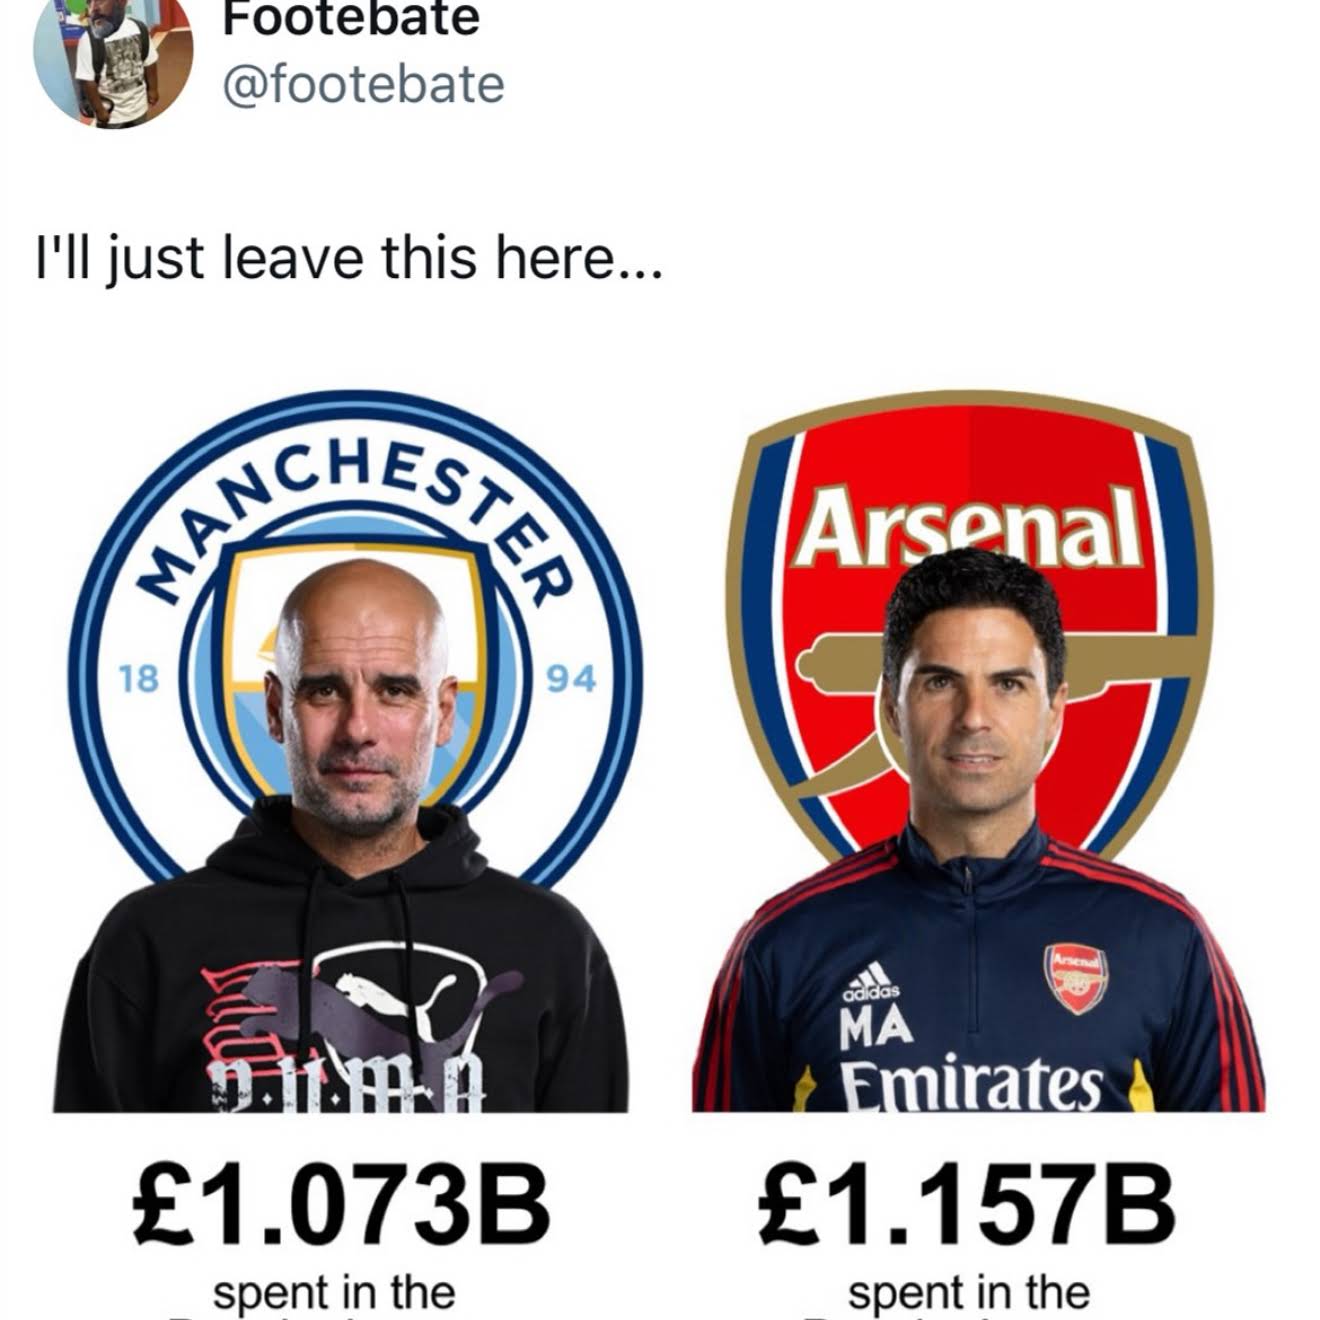Click the Footebate display name
The height and width of the screenshot is (1320, 1320).
click(x=351, y=18)
